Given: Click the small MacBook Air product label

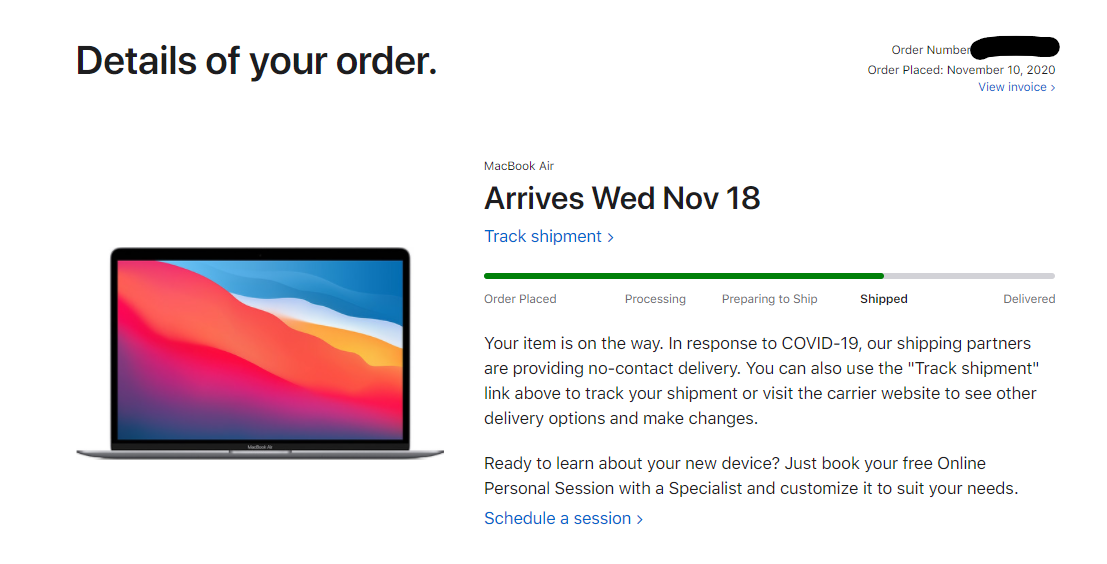Looking at the screenshot, I should [x=519, y=166].
